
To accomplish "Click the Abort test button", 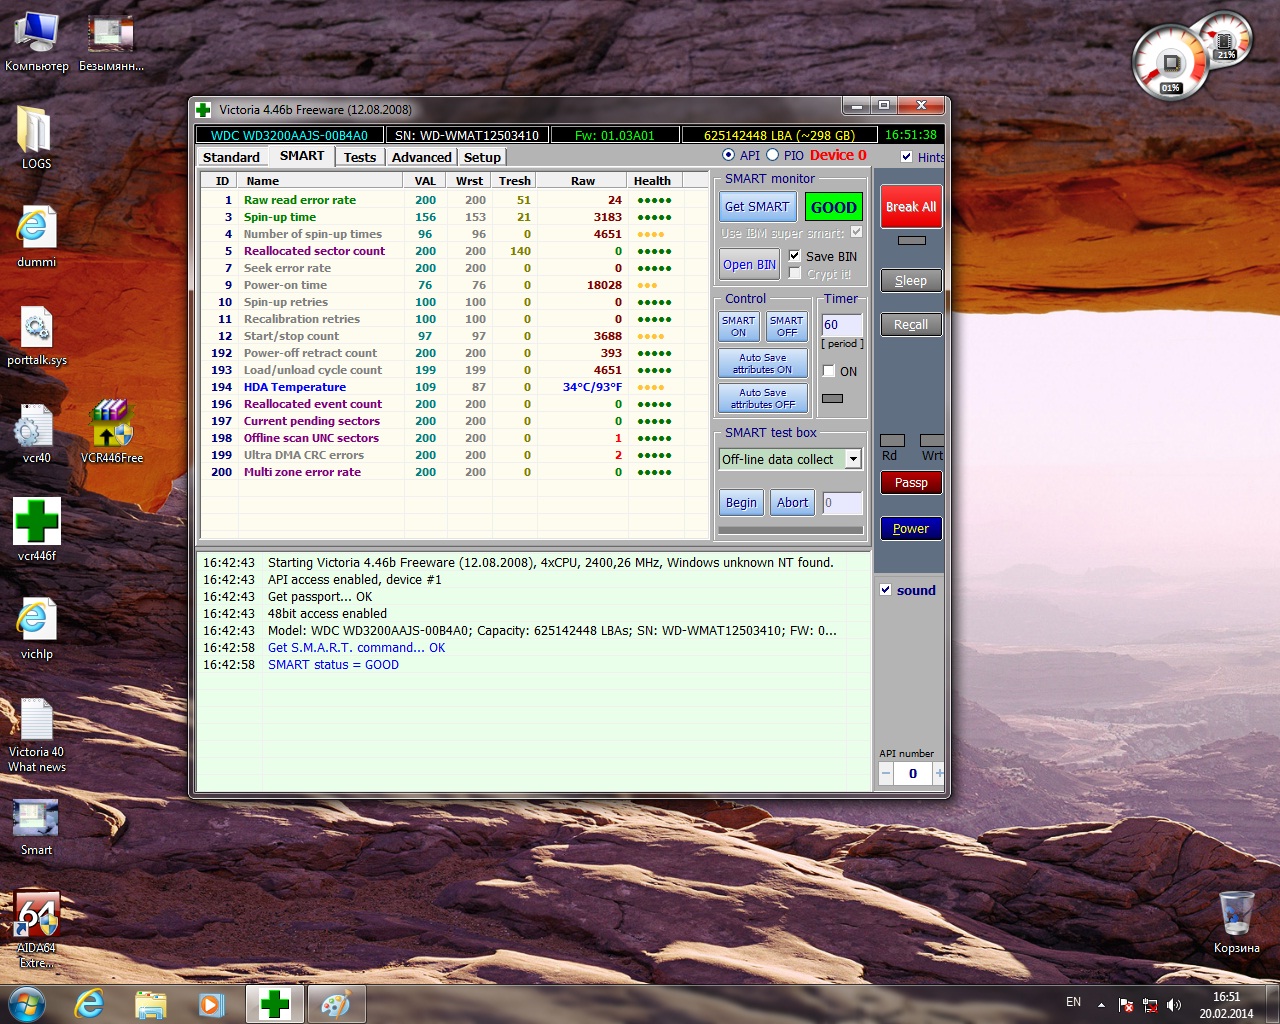I will point(792,503).
